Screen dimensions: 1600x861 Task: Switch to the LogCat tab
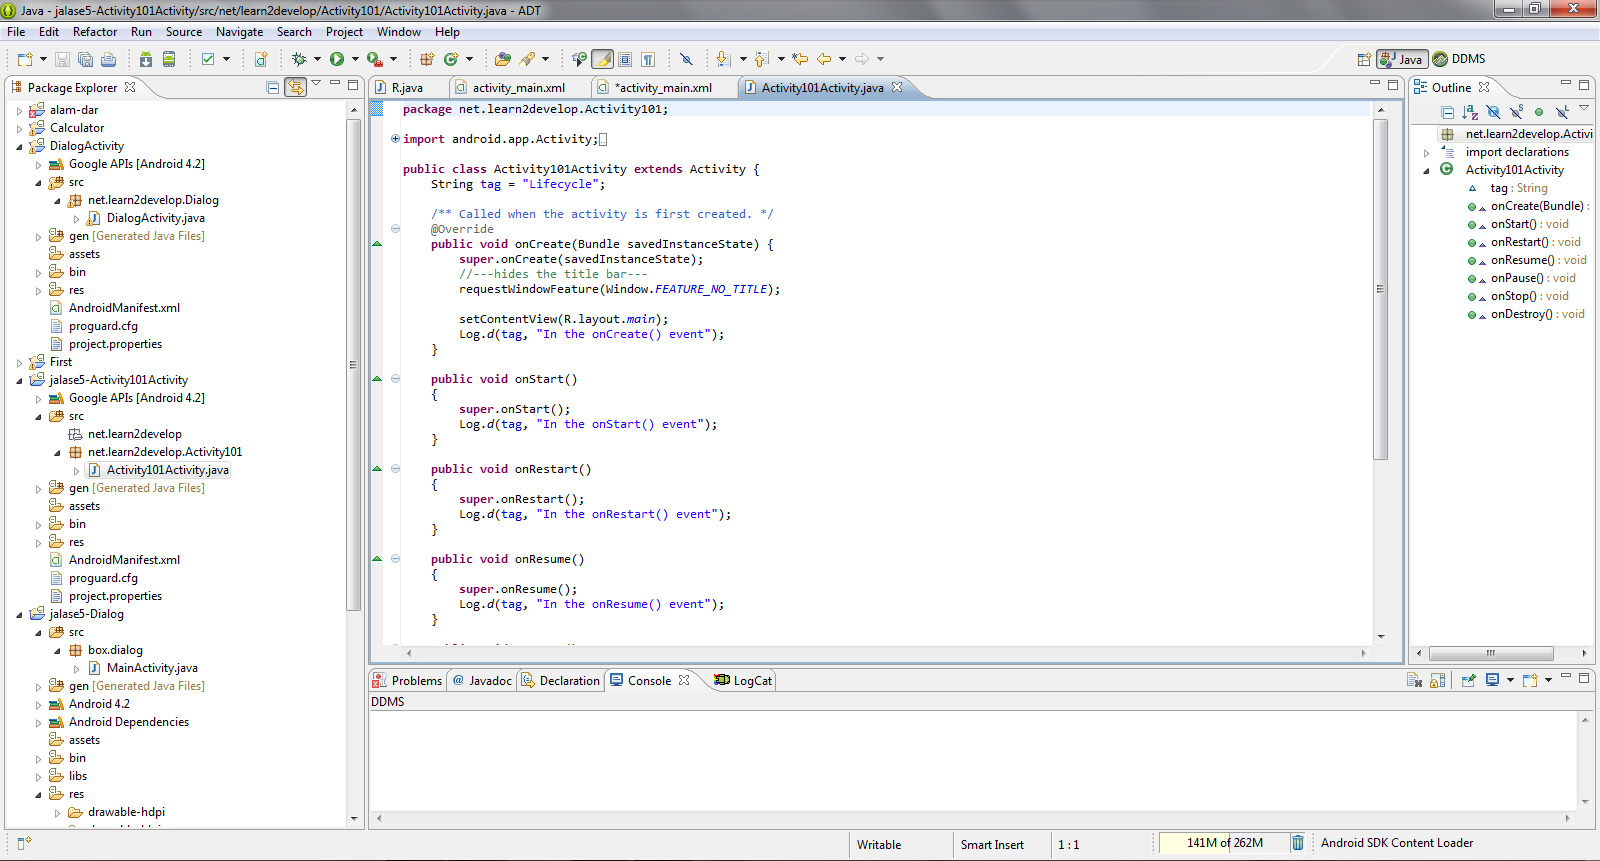pyautogui.click(x=751, y=681)
